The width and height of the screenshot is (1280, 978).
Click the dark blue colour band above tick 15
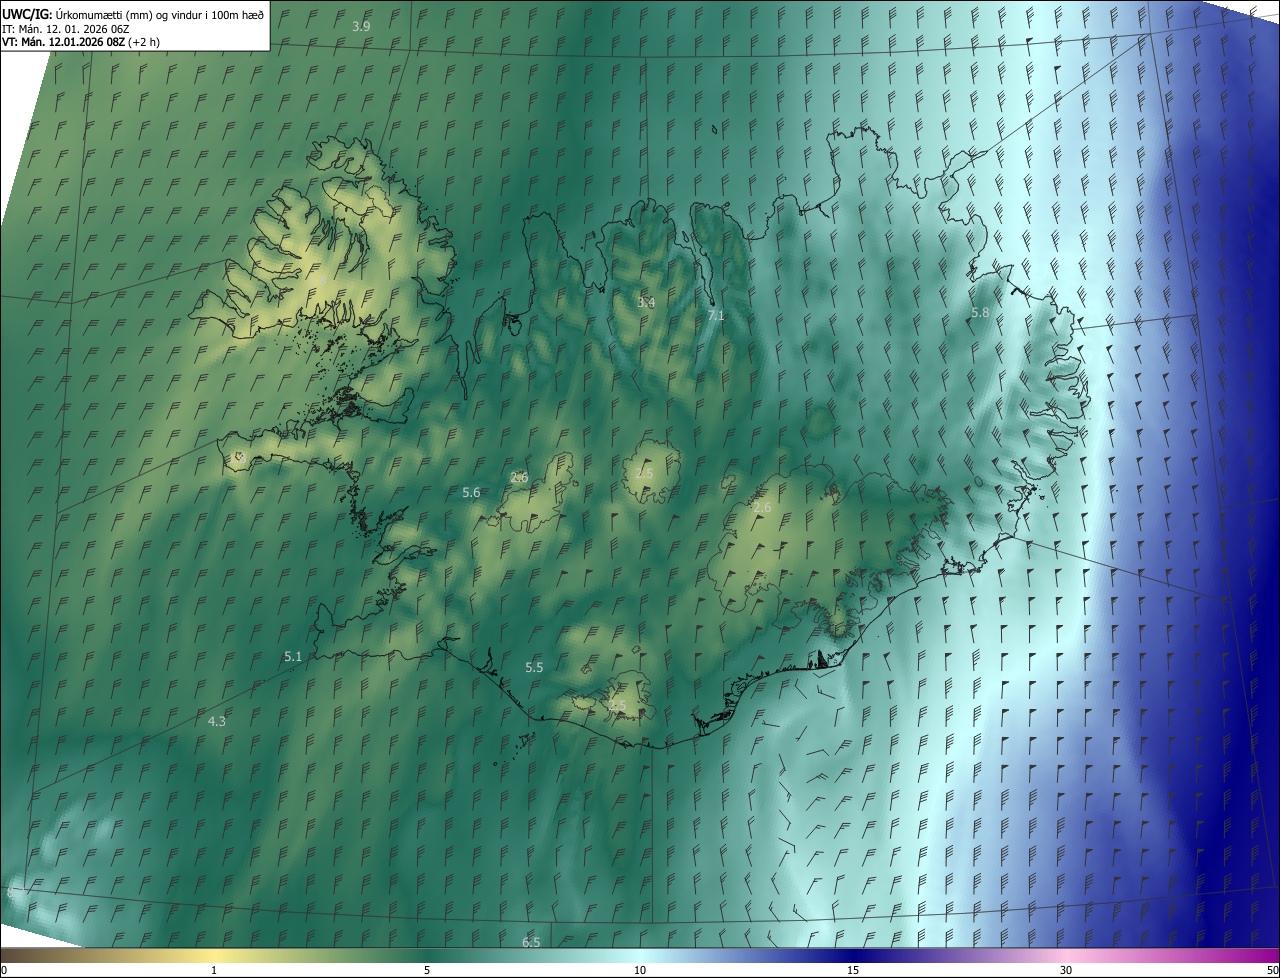853,956
